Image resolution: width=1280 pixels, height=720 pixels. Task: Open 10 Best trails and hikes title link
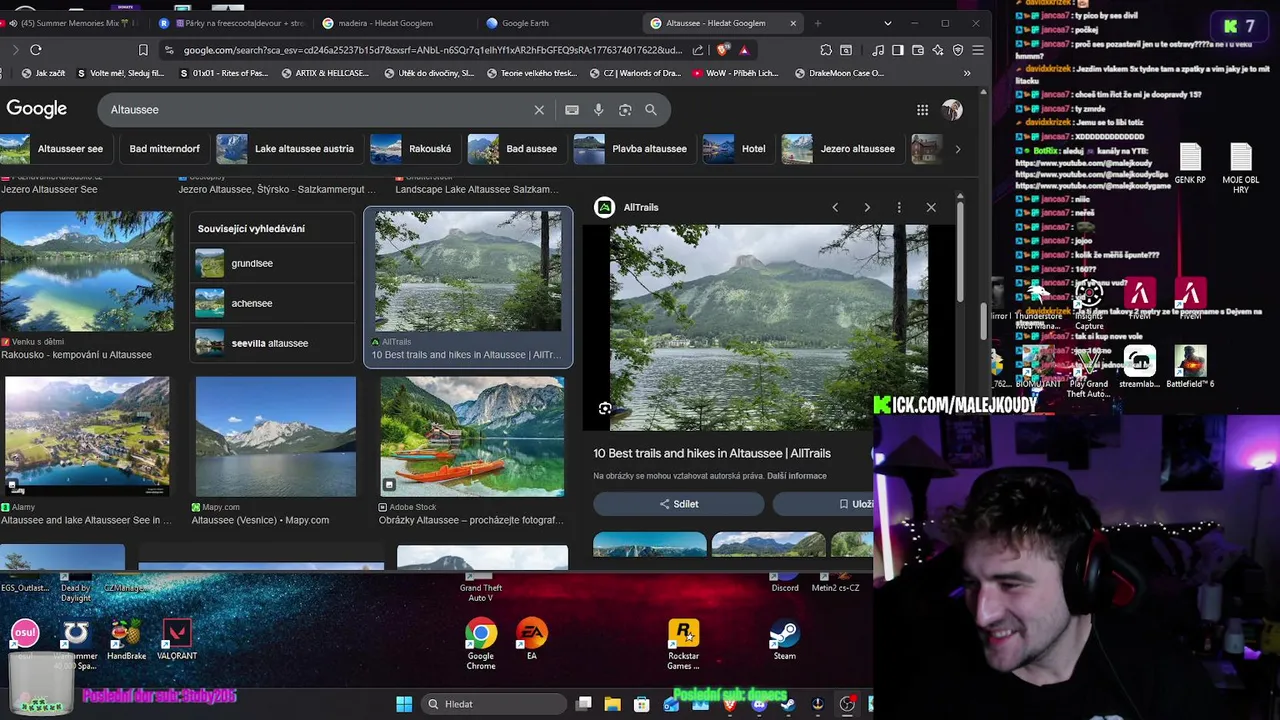pyautogui.click(x=712, y=454)
